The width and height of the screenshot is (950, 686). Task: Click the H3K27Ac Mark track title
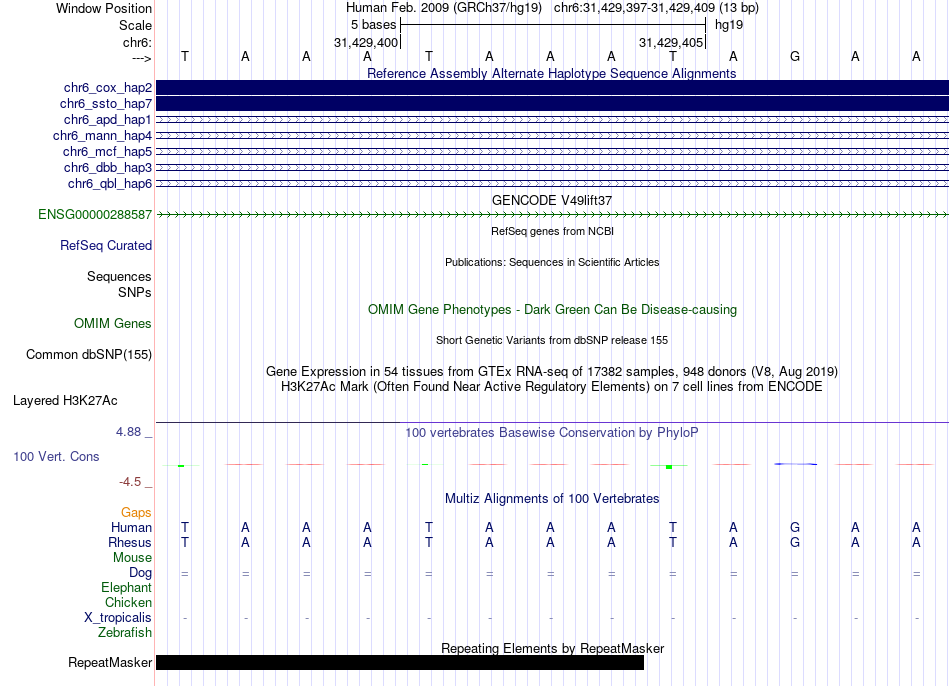[x=552, y=387]
